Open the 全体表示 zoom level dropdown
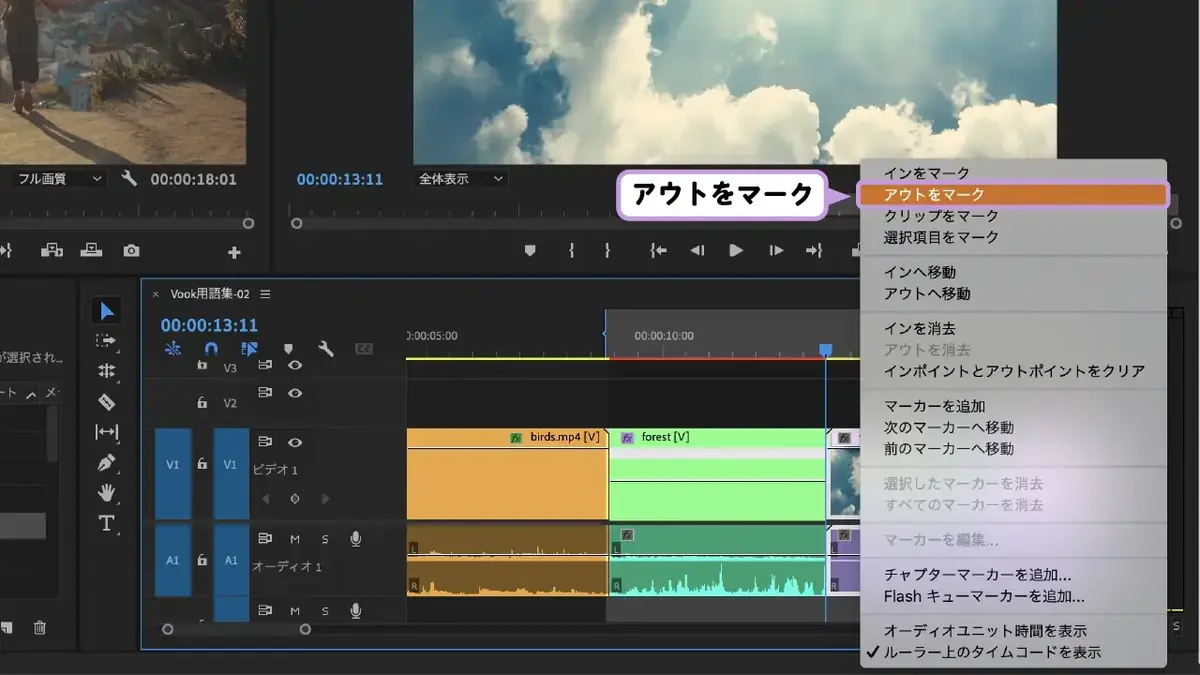This screenshot has height=675, width=1200. point(460,179)
